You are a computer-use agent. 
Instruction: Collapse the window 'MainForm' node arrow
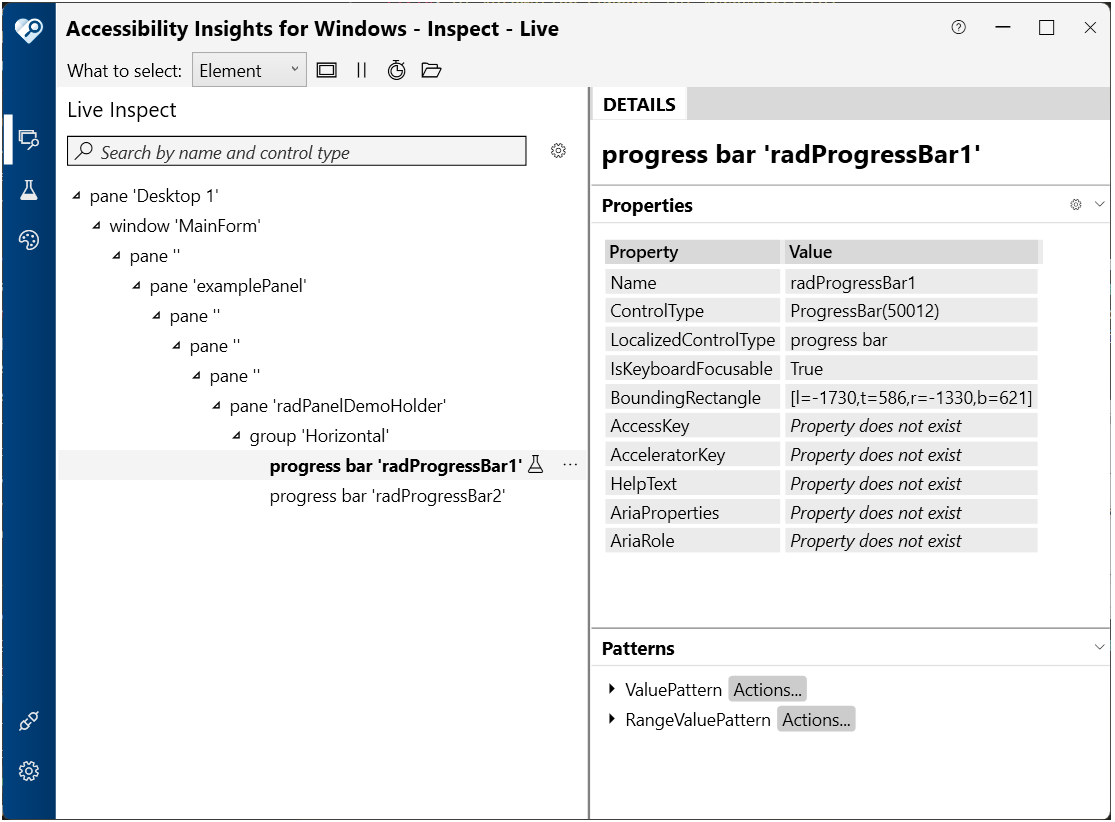click(x=97, y=225)
